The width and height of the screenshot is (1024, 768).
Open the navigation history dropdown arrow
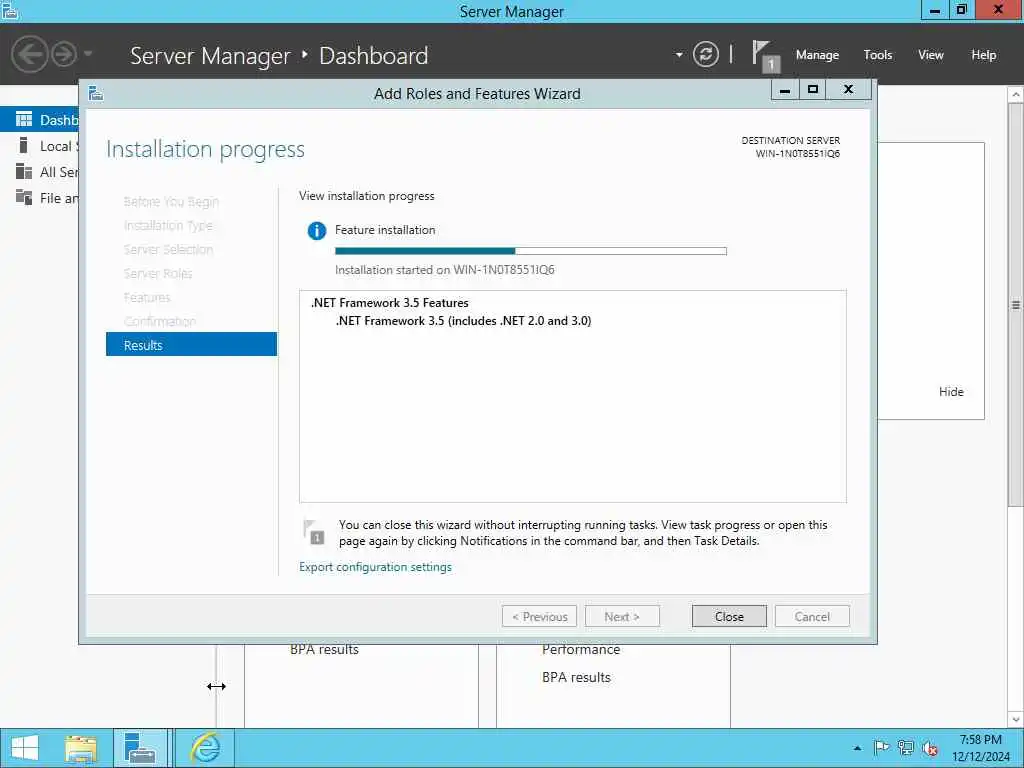tap(88, 54)
